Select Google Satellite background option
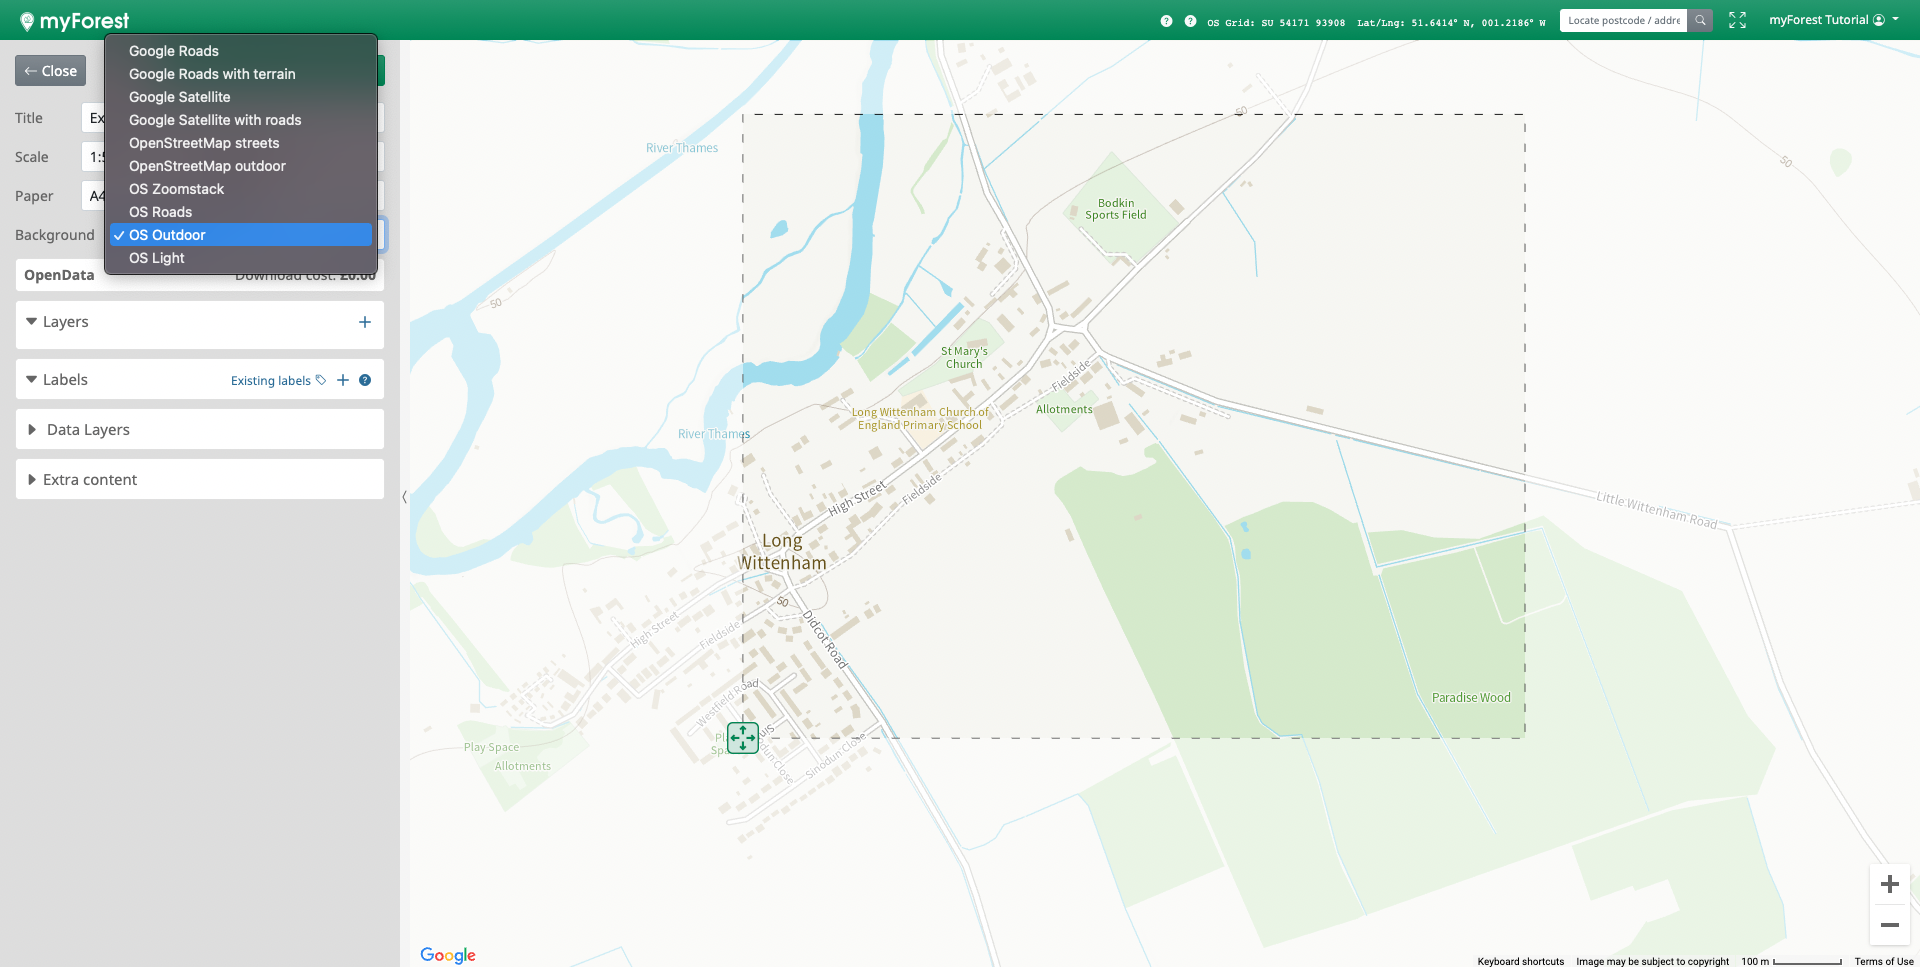This screenshot has width=1920, height=967. [180, 97]
